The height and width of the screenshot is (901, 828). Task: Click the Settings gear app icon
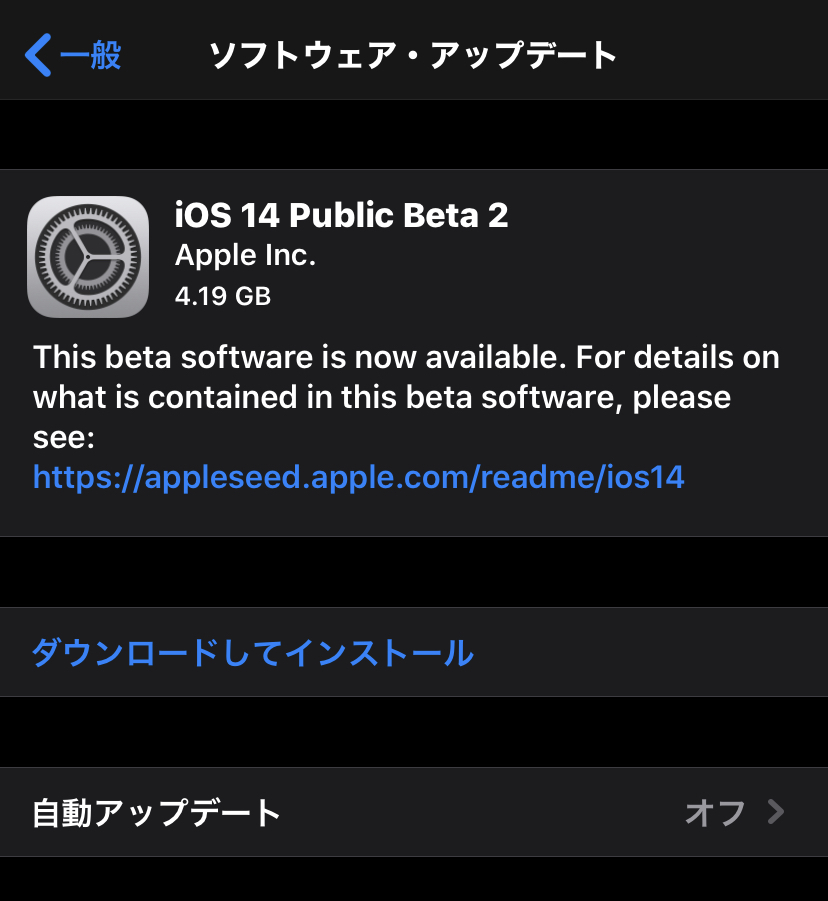point(88,257)
